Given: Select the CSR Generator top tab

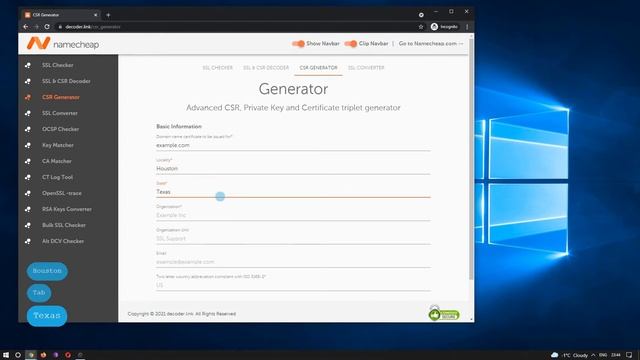Looking at the screenshot, I should (x=318, y=68).
